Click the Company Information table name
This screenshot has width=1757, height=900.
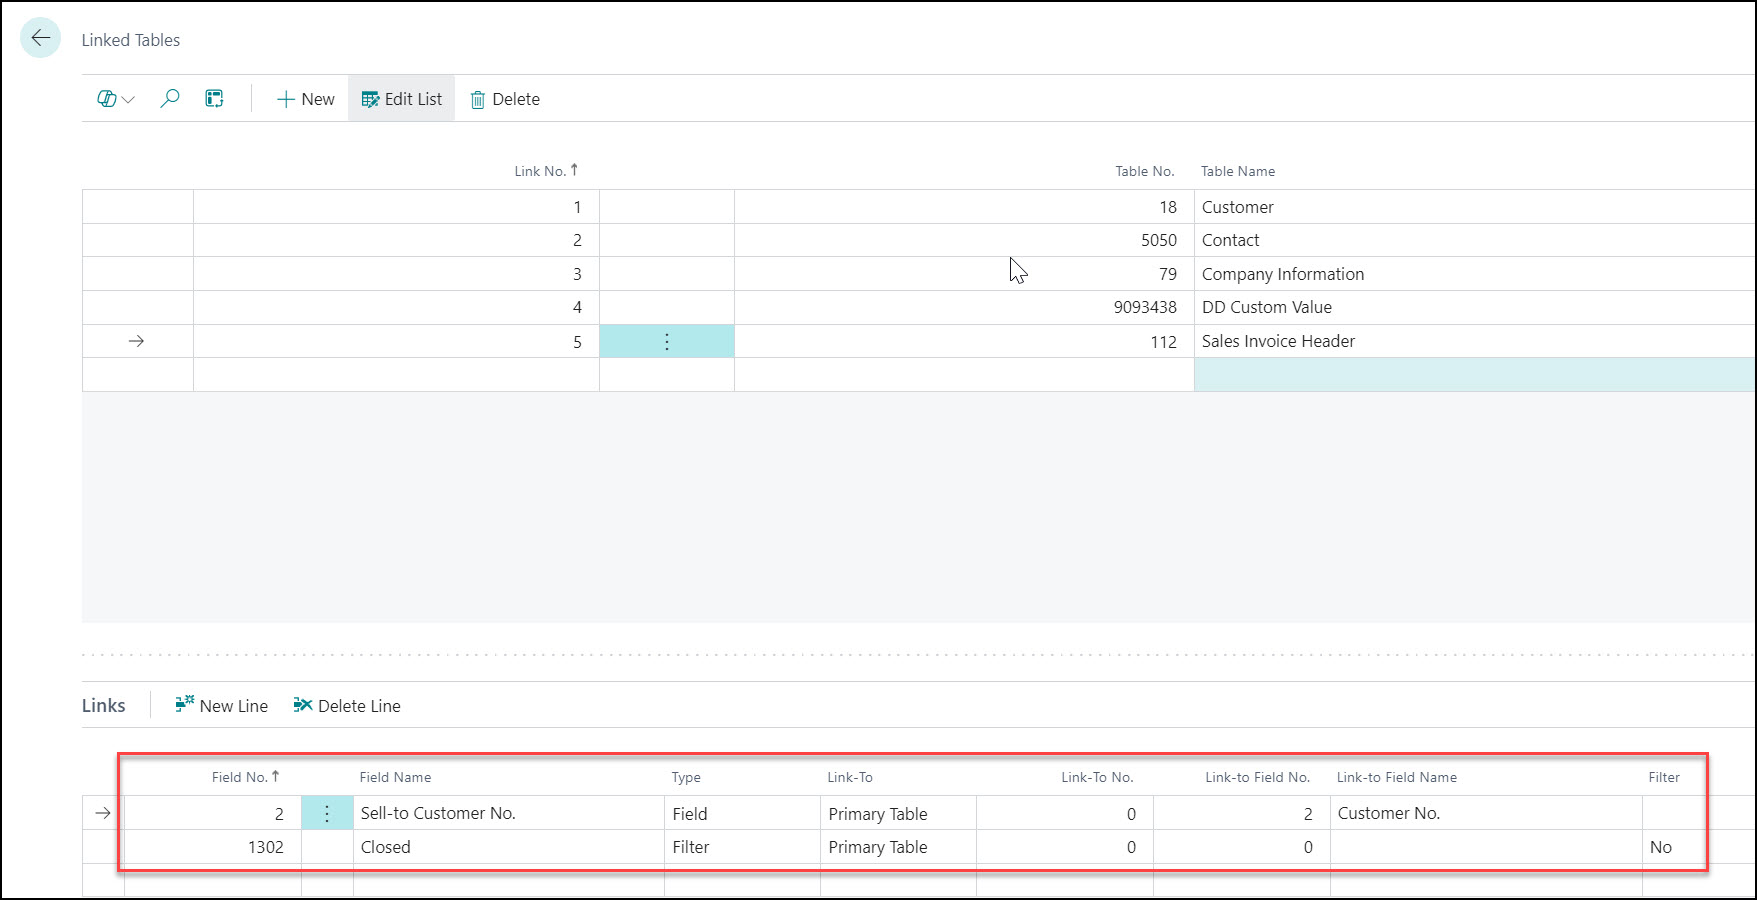click(x=1282, y=274)
